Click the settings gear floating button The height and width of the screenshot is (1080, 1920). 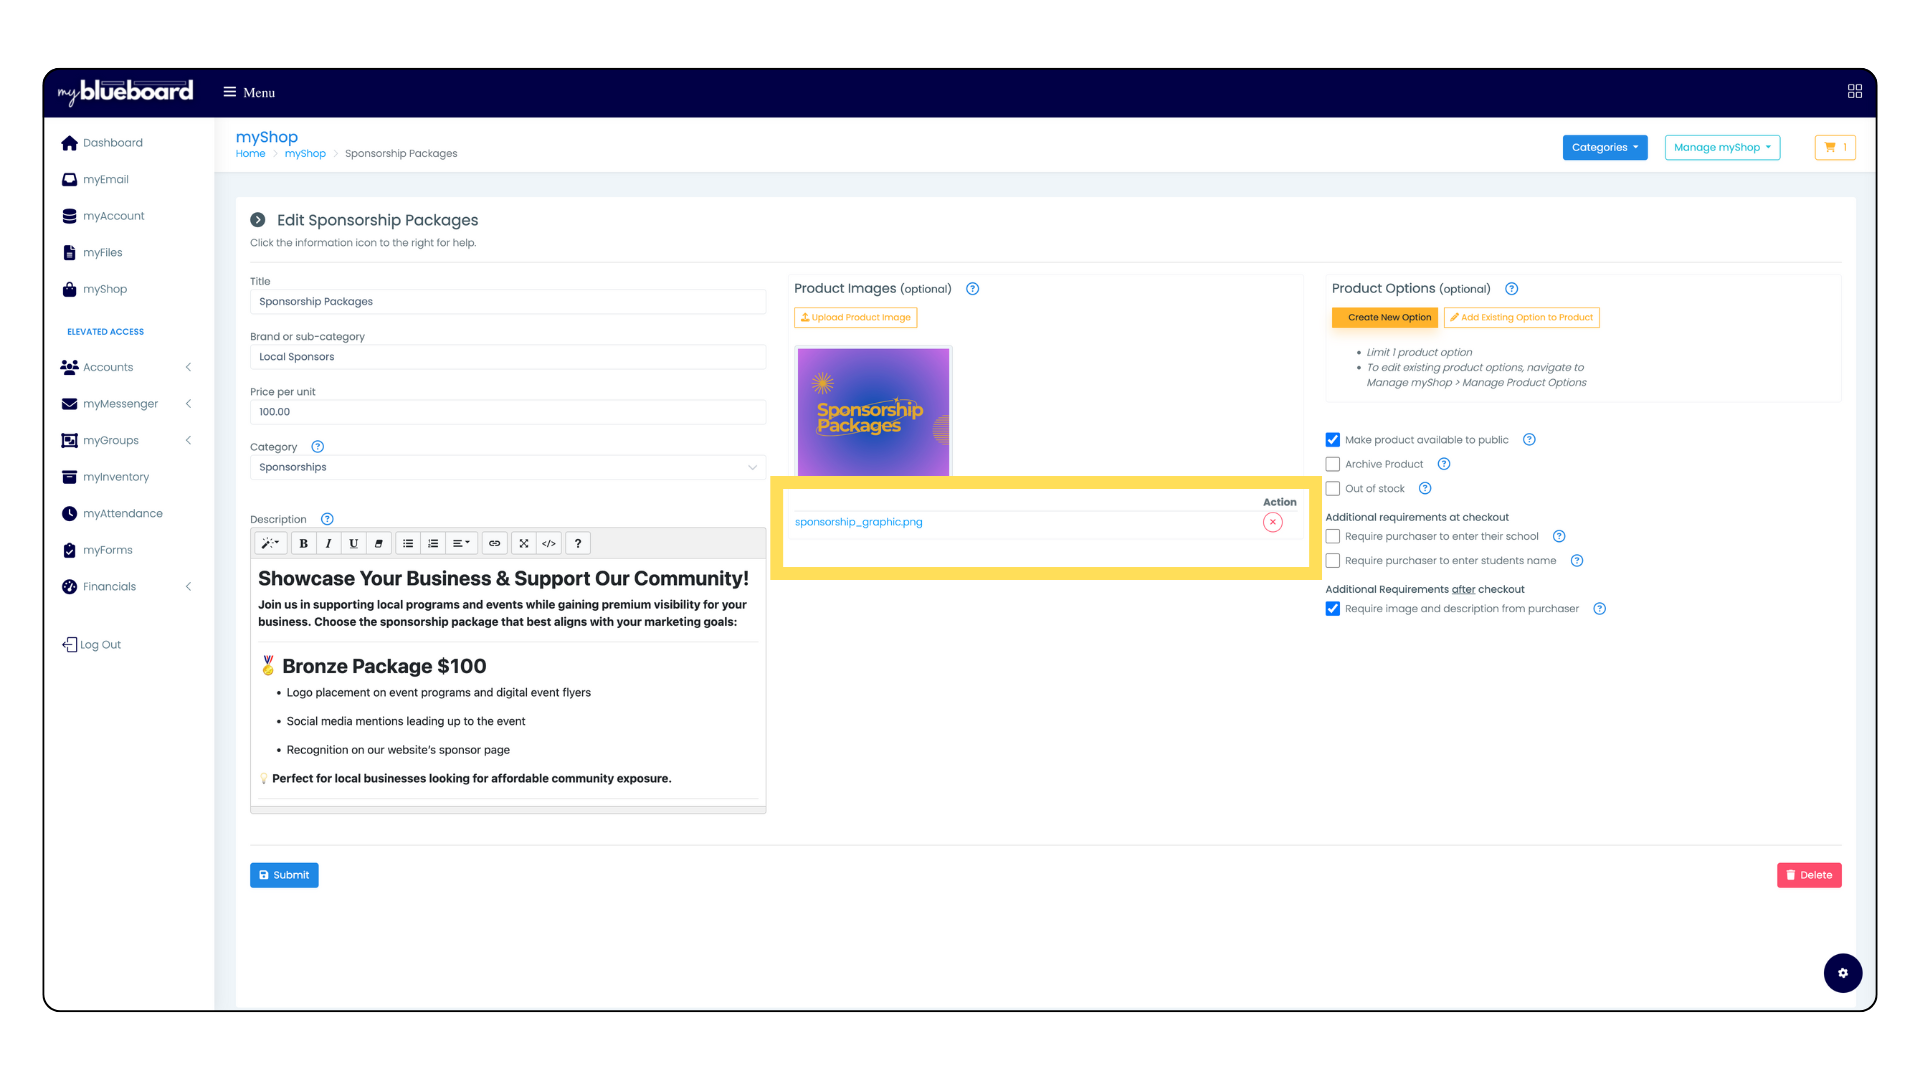1842,973
